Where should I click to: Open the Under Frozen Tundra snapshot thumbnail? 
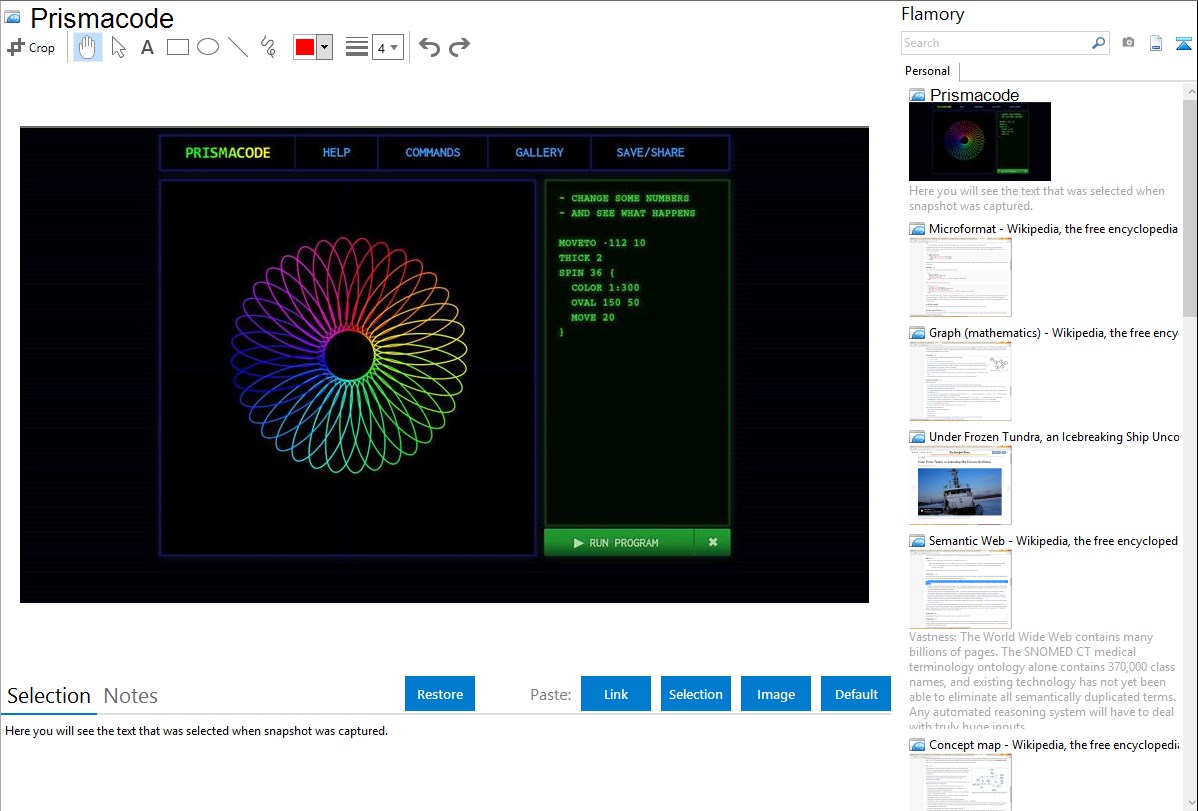click(960, 485)
